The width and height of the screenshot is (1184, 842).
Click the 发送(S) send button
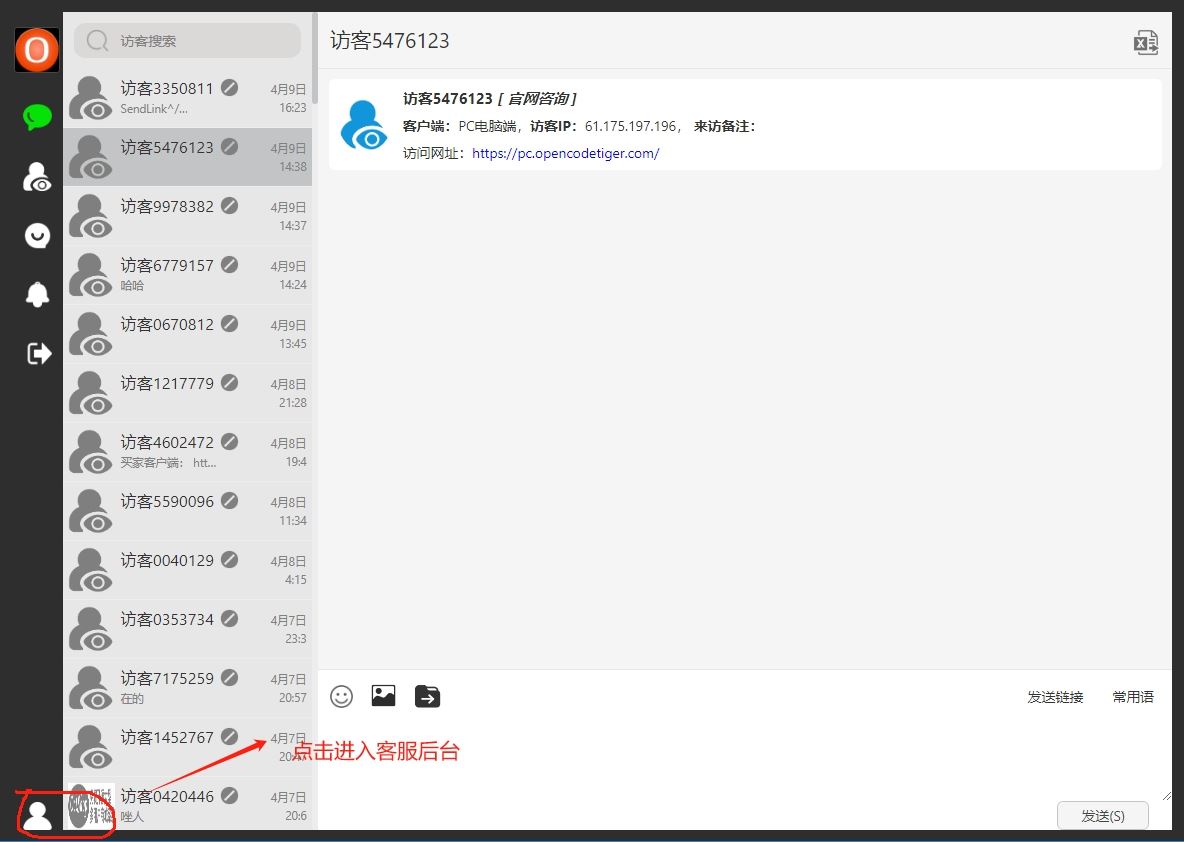(x=1102, y=815)
